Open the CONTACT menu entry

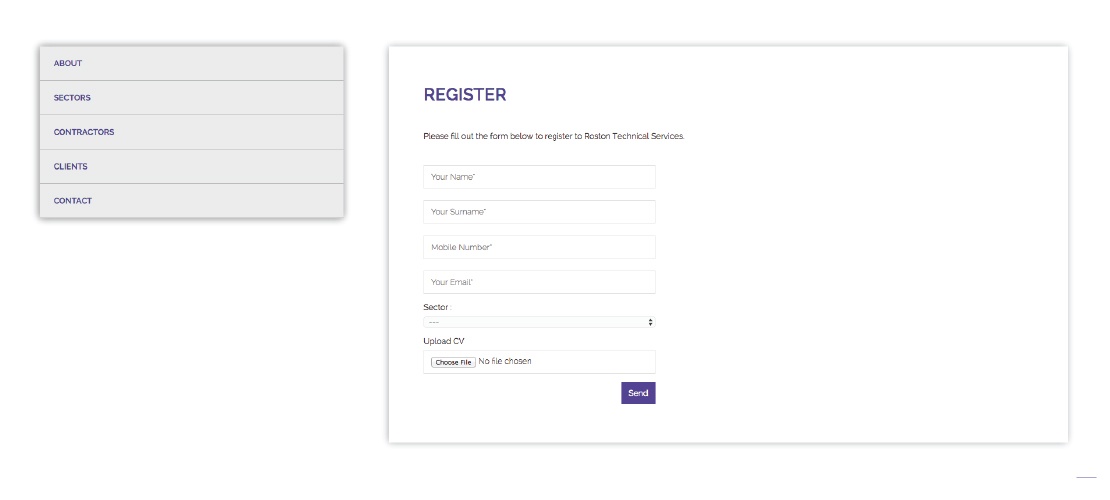tap(192, 200)
